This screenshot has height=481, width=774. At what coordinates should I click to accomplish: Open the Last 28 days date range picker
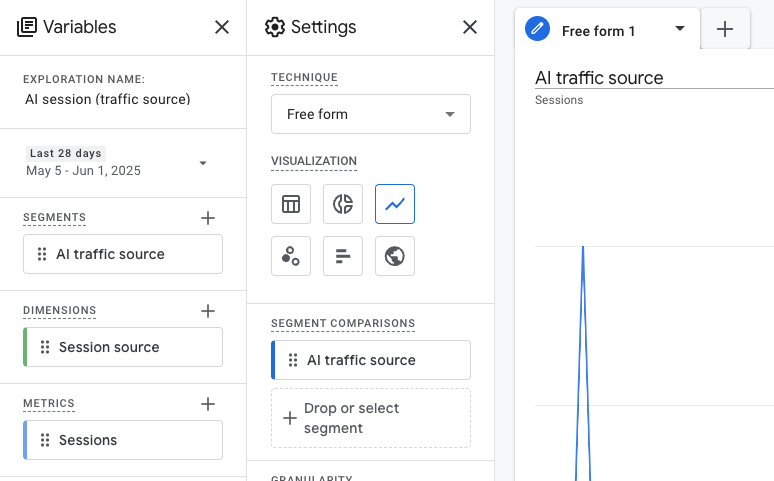116,162
